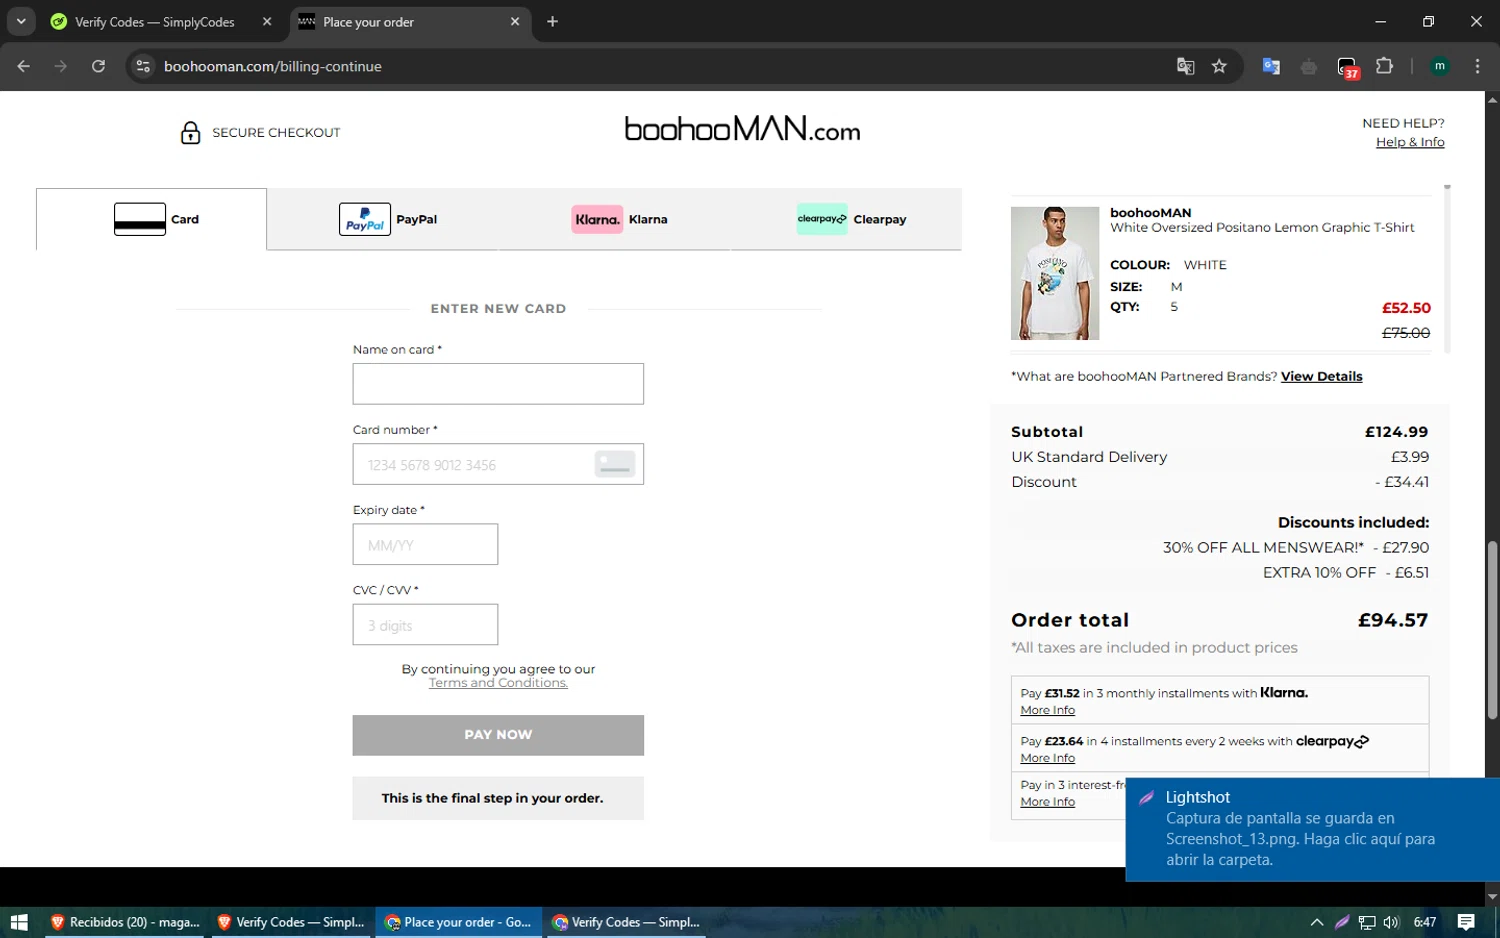Click the pink Klarna logo icon
Viewport: 1500px width, 938px height.
coord(597,219)
